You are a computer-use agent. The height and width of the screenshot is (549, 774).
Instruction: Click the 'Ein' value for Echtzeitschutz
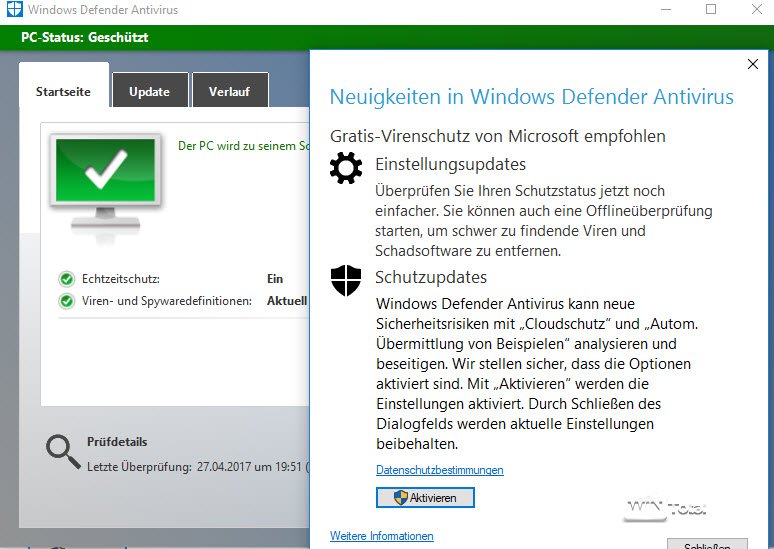275,279
